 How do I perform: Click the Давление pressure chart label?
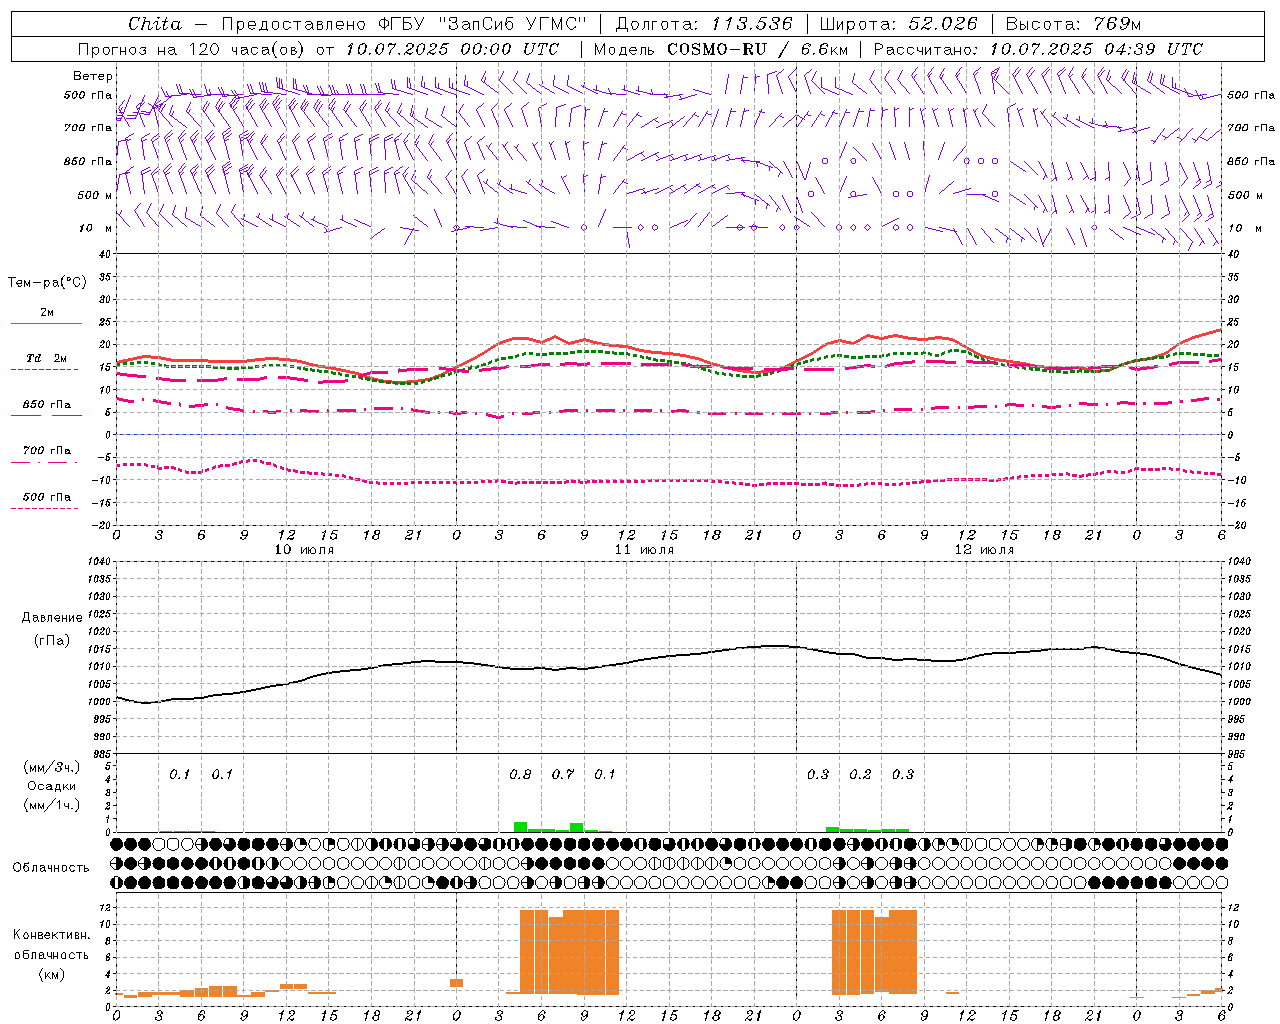click(x=52, y=618)
